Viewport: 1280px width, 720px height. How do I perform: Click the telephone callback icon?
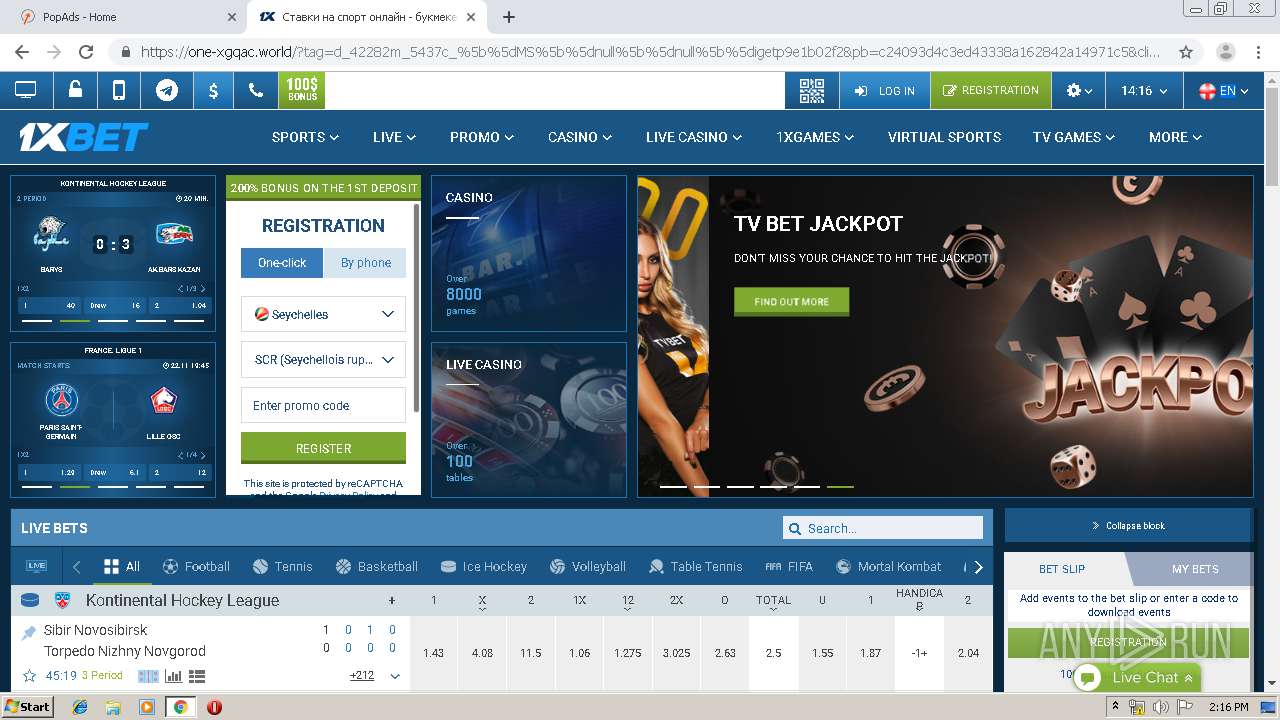256,90
